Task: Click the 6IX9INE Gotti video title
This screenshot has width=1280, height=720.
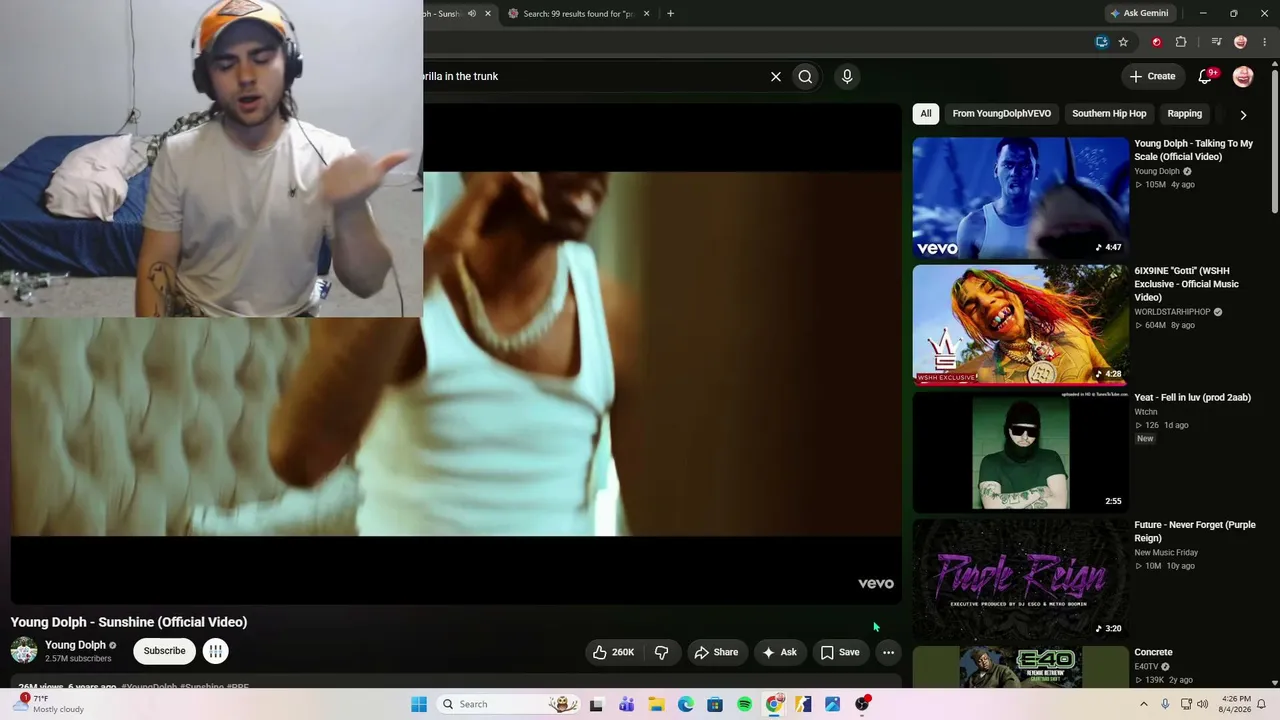Action: (x=1187, y=284)
